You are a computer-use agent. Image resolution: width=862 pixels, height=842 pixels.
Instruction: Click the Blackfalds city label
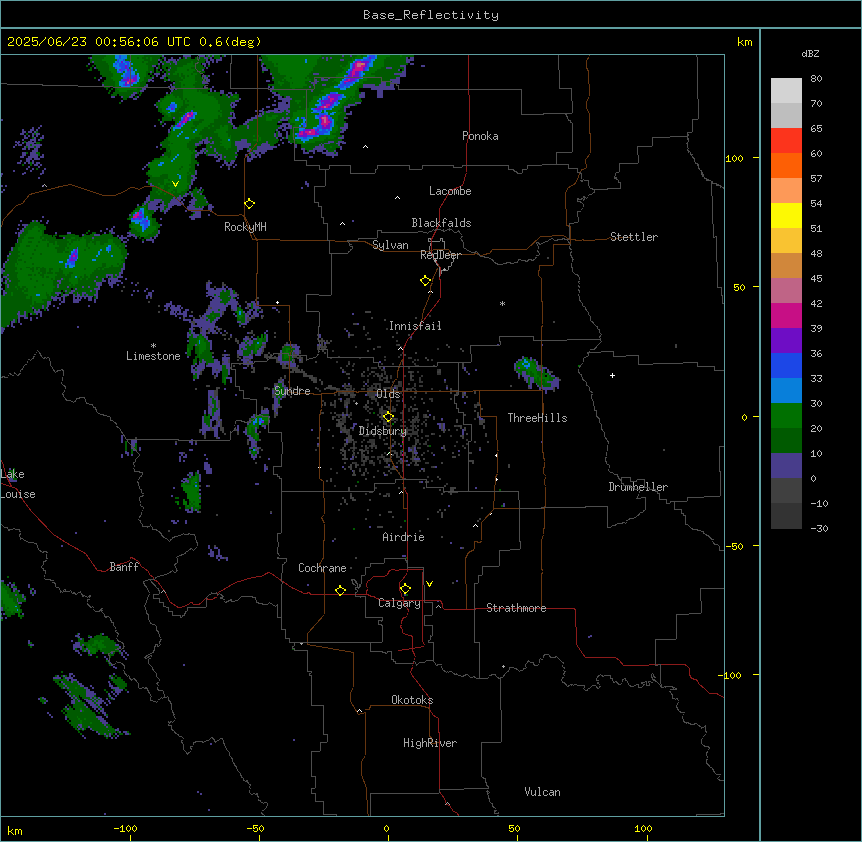[x=441, y=223]
